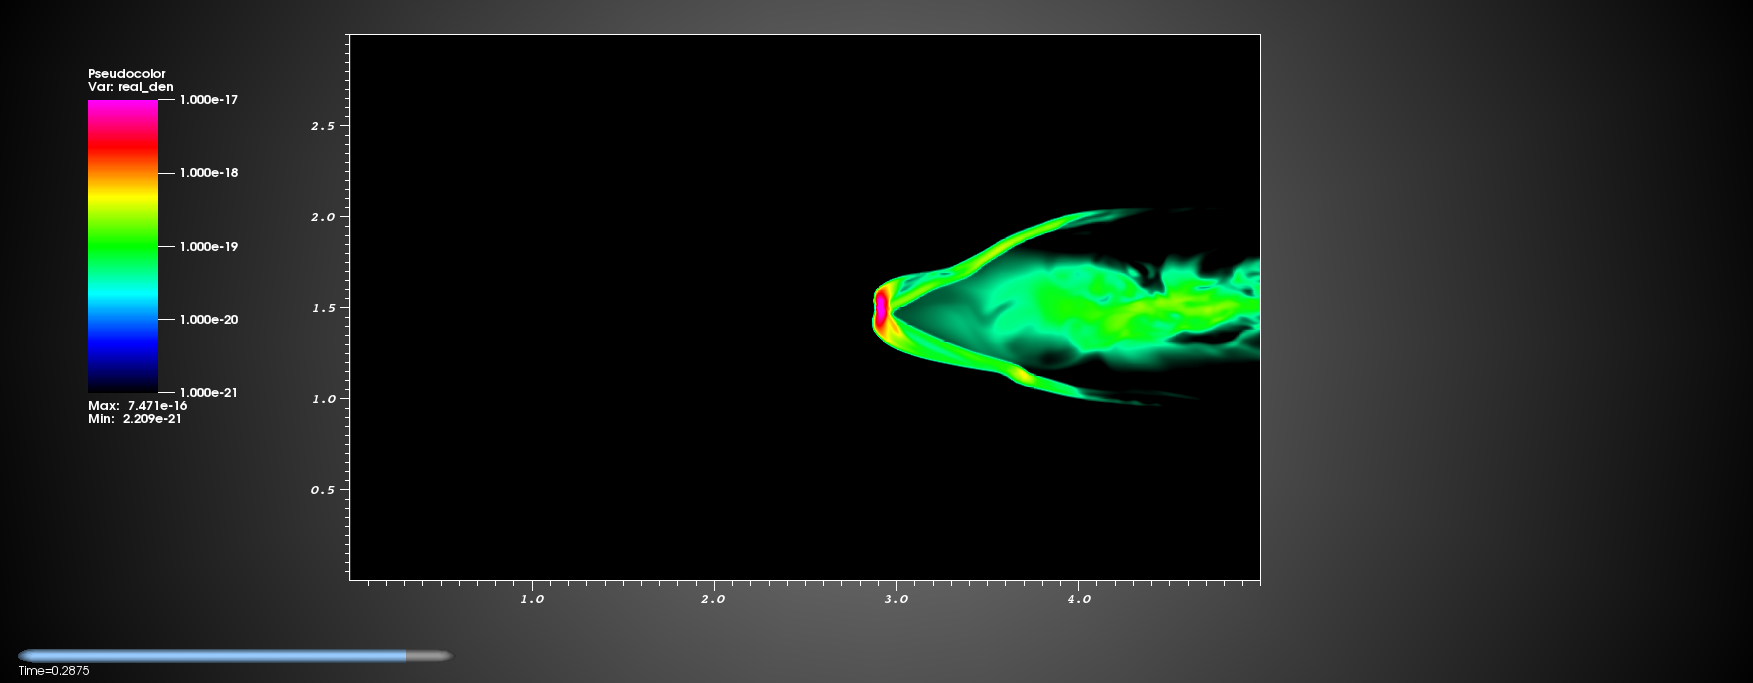The image size is (1753, 683).
Task: Click the "Min: 2.209e-21" text
Action: (135, 419)
